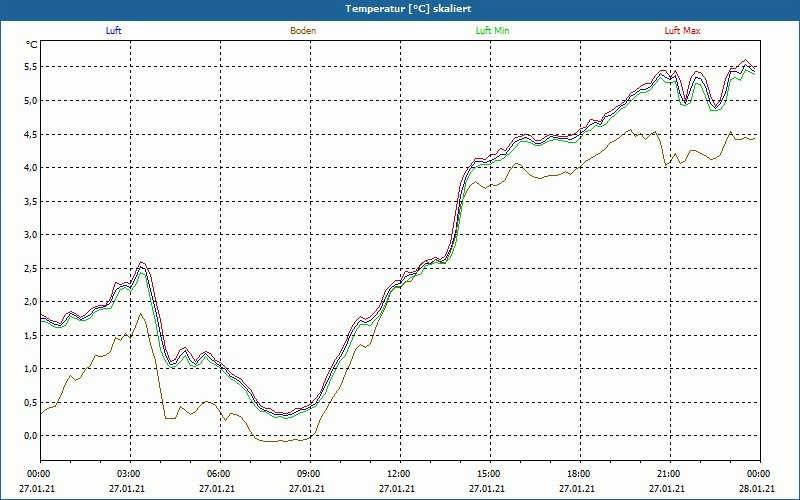Click the '06:00' time axis label
The image size is (800, 500).
pyautogui.click(x=220, y=474)
